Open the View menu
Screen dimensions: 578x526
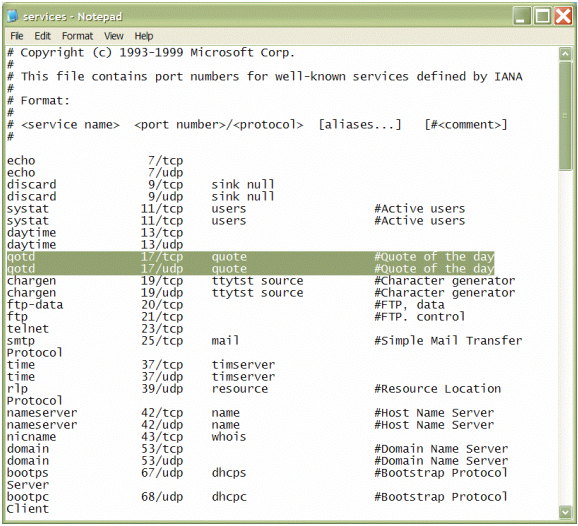click(114, 36)
